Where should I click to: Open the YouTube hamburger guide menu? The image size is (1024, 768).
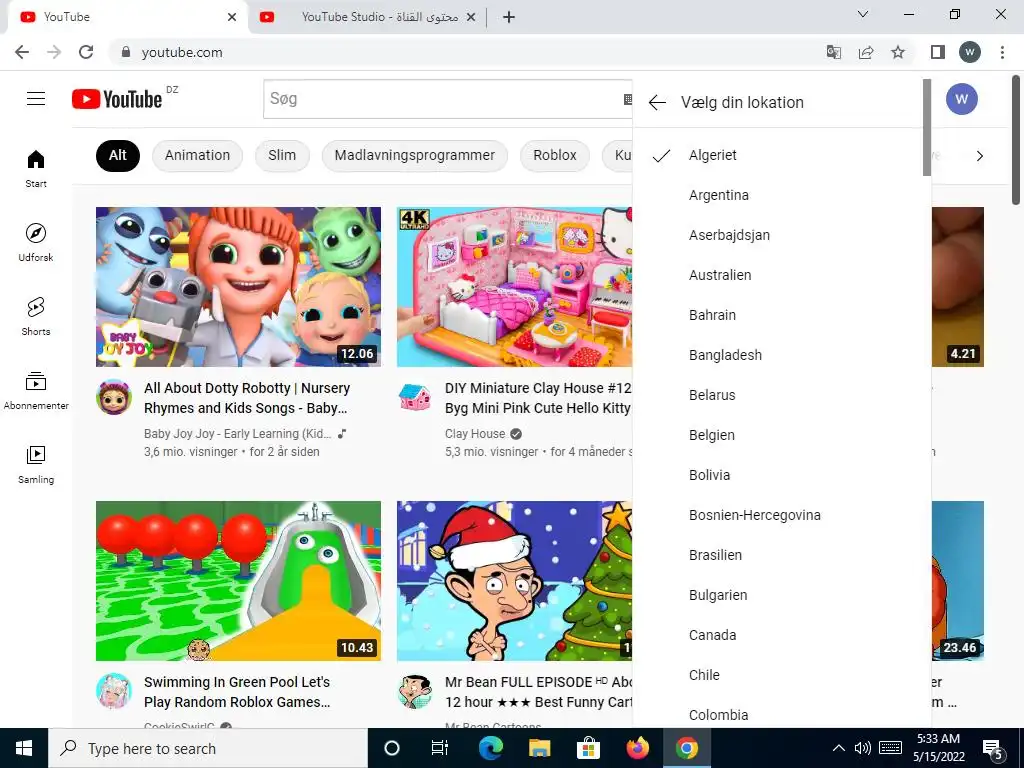36,99
